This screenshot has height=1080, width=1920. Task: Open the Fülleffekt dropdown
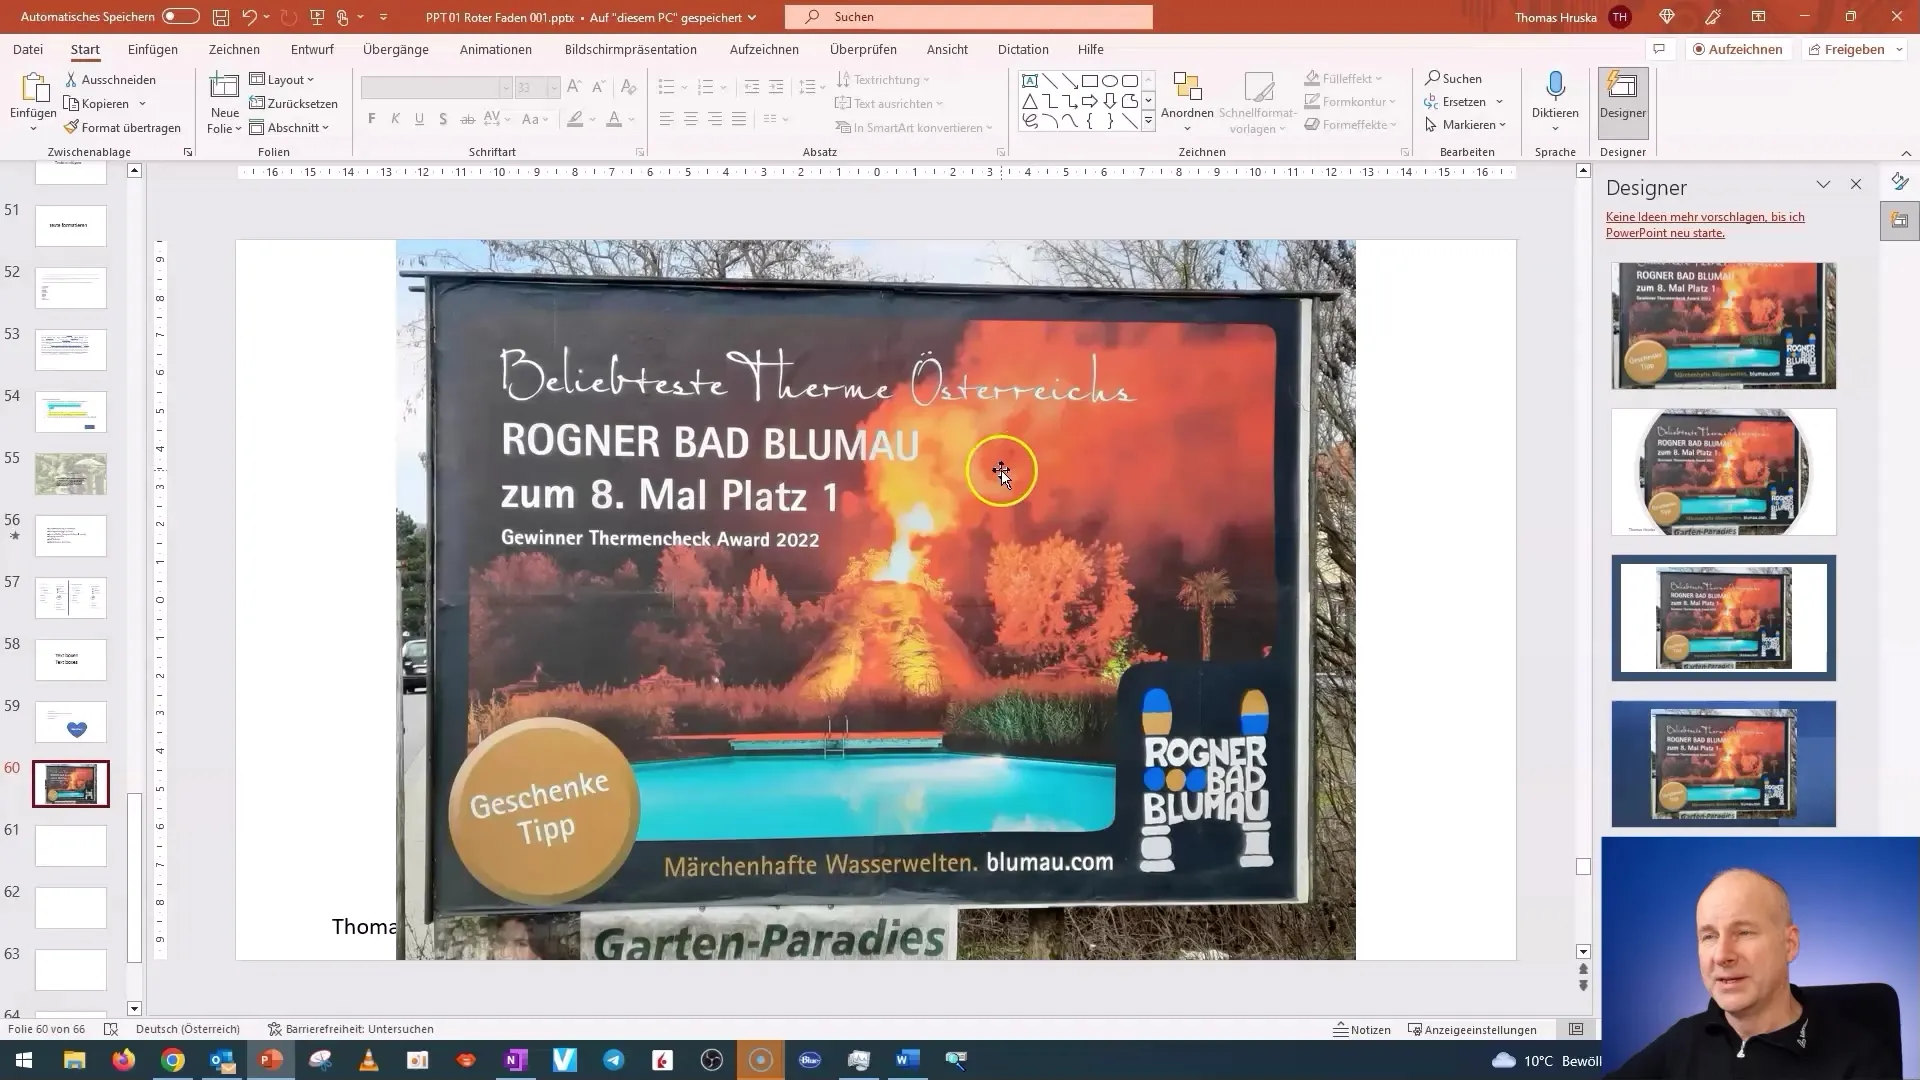(1343, 78)
